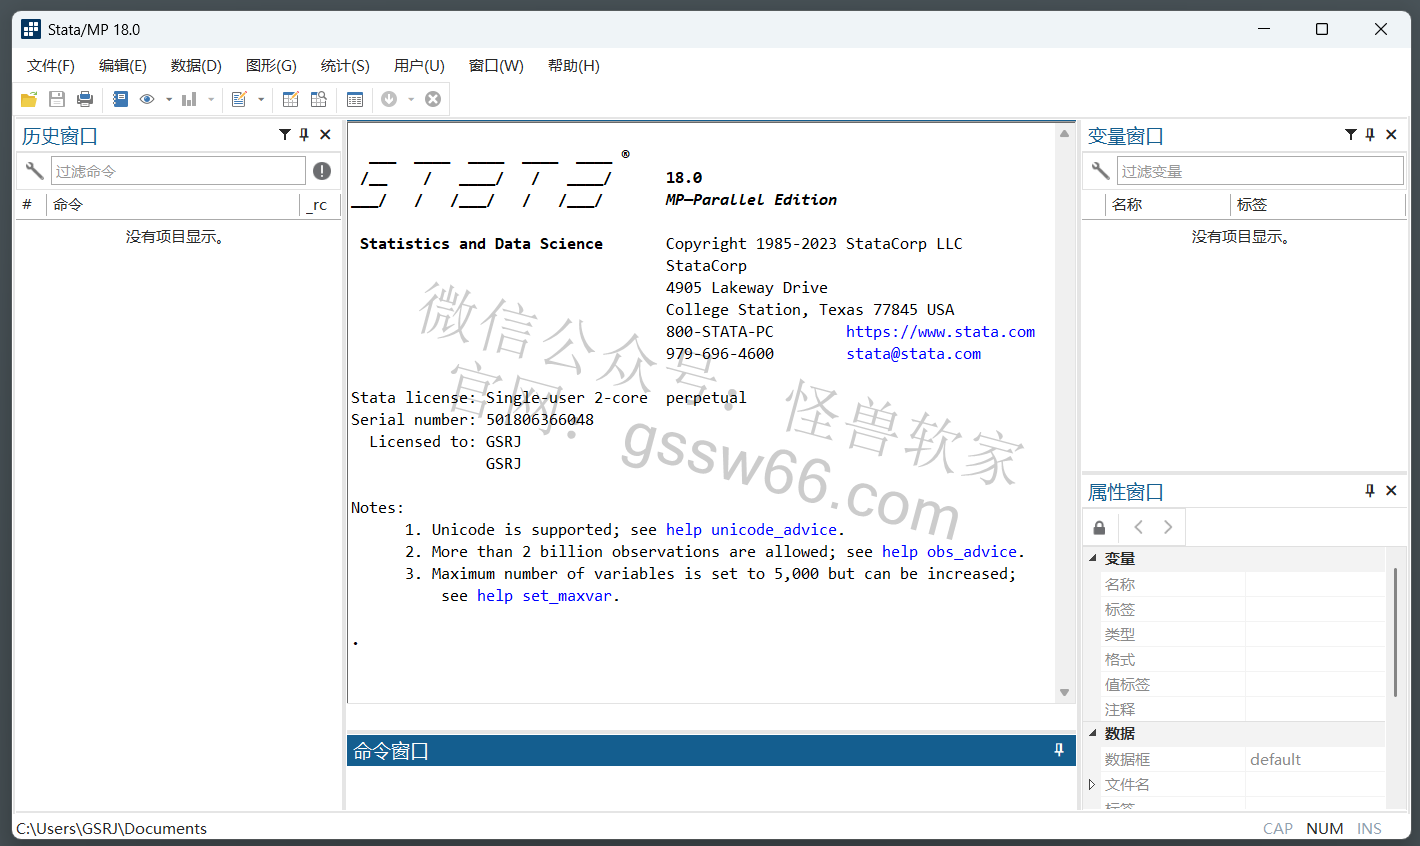Open the https://www.stata.com link
The height and width of the screenshot is (846, 1420).
[x=940, y=332]
